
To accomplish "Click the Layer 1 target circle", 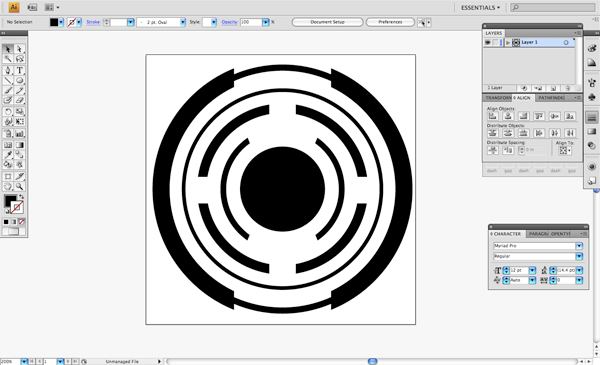I will 566,42.
